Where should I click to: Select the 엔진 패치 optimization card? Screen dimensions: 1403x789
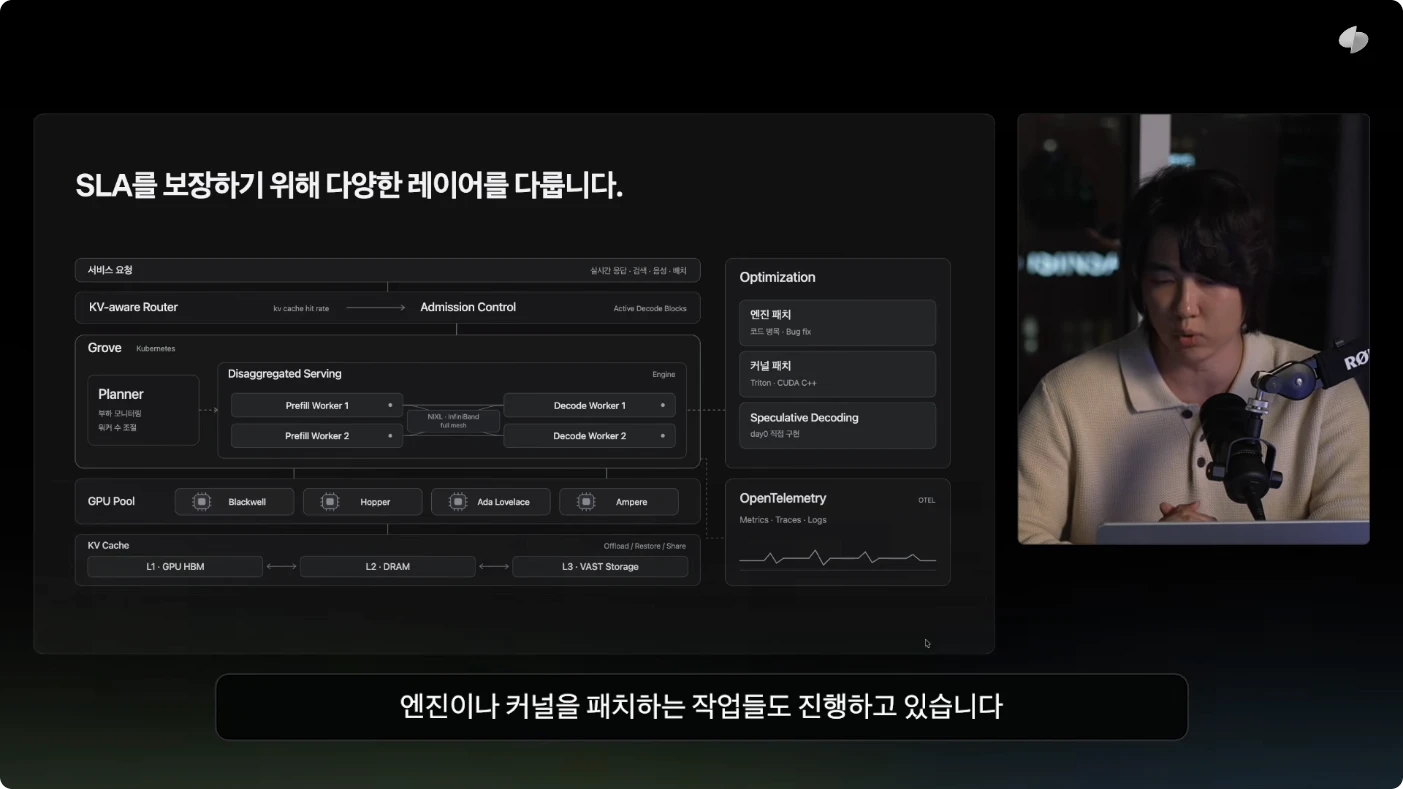(x=837, y=322)
